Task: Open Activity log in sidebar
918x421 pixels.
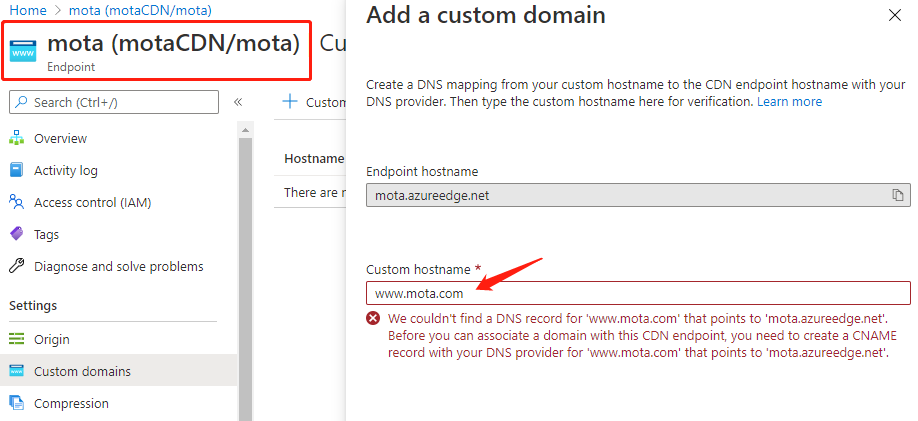Action: point(66,170)
